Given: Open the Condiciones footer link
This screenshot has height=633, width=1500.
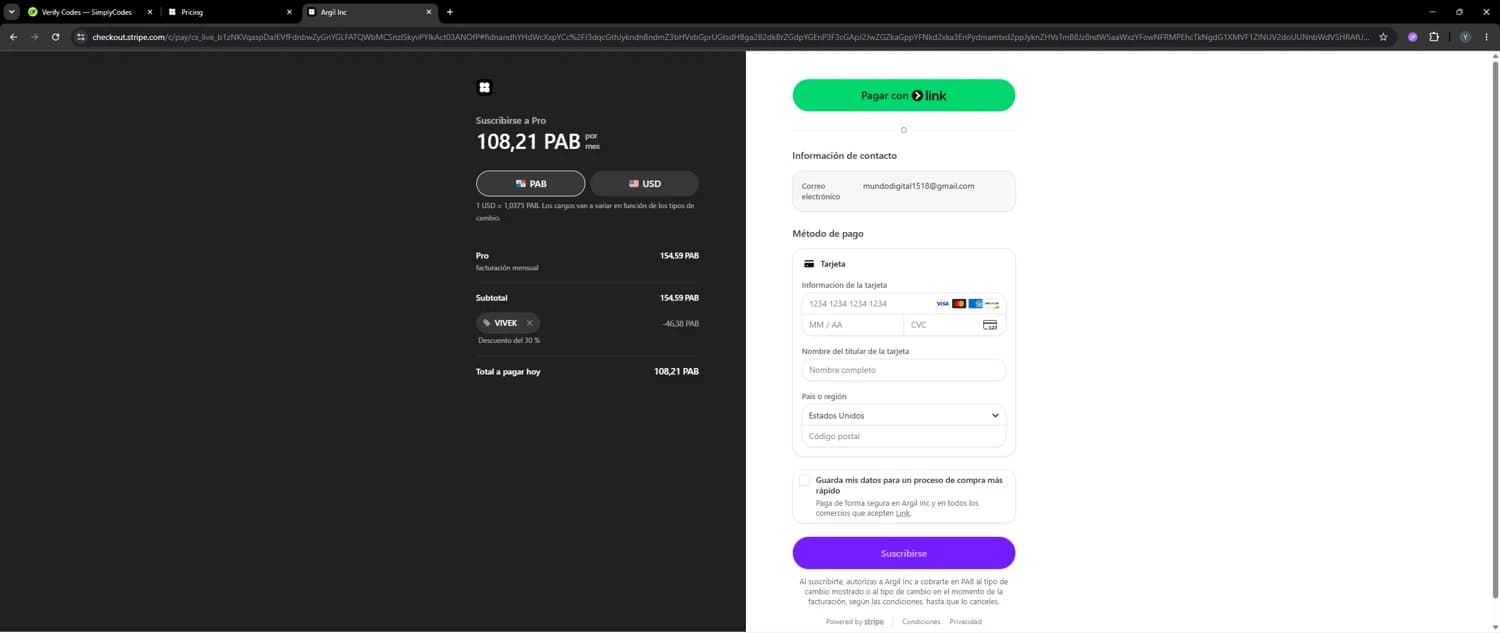Looking at the screenshot, I should [x=921, y=622].
